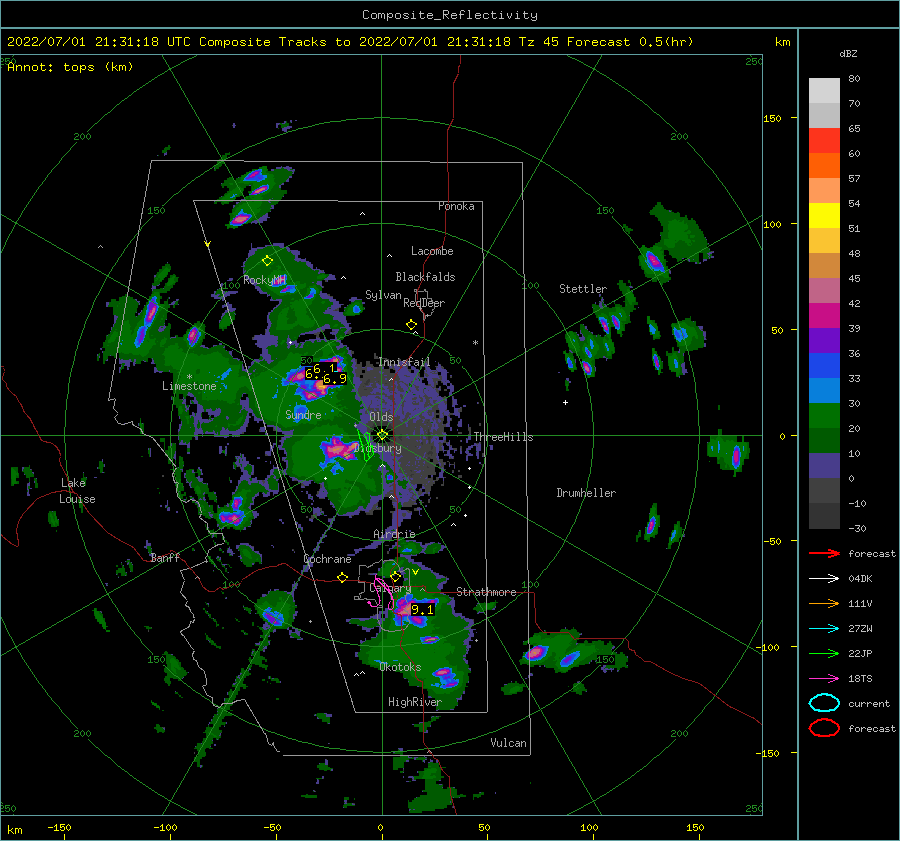The width and height of the screenshot is (900, 841).
Task: Click the cyan current ellipse legend symbol
Action: pos(824,703)
